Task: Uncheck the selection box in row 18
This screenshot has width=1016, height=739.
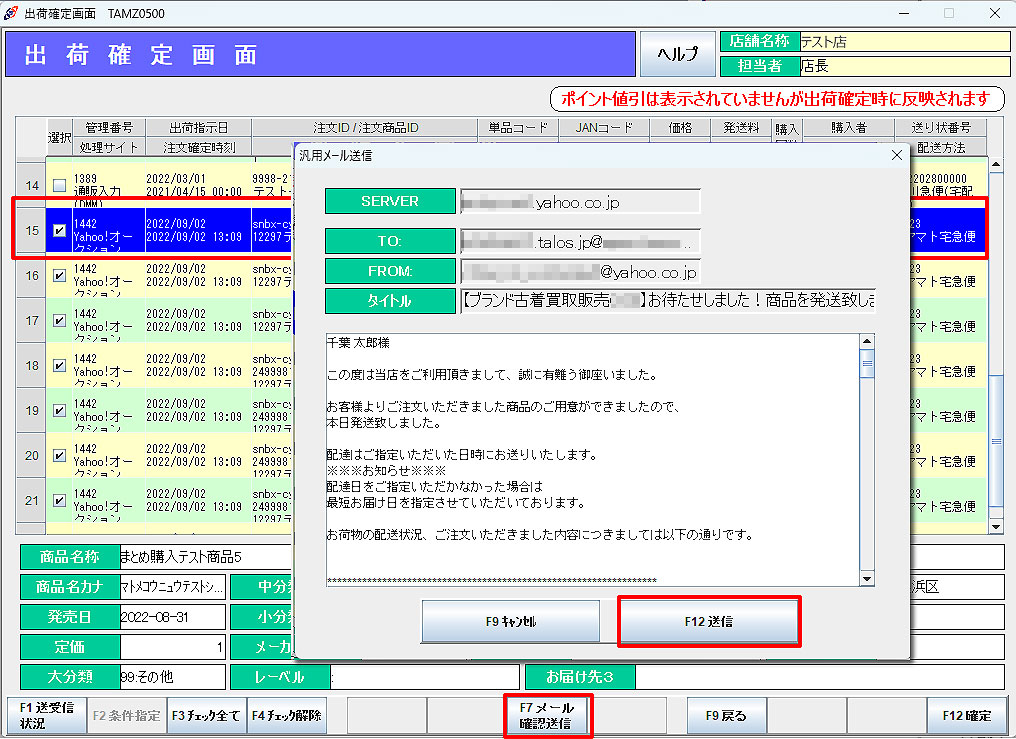Action: pos(59,365)
